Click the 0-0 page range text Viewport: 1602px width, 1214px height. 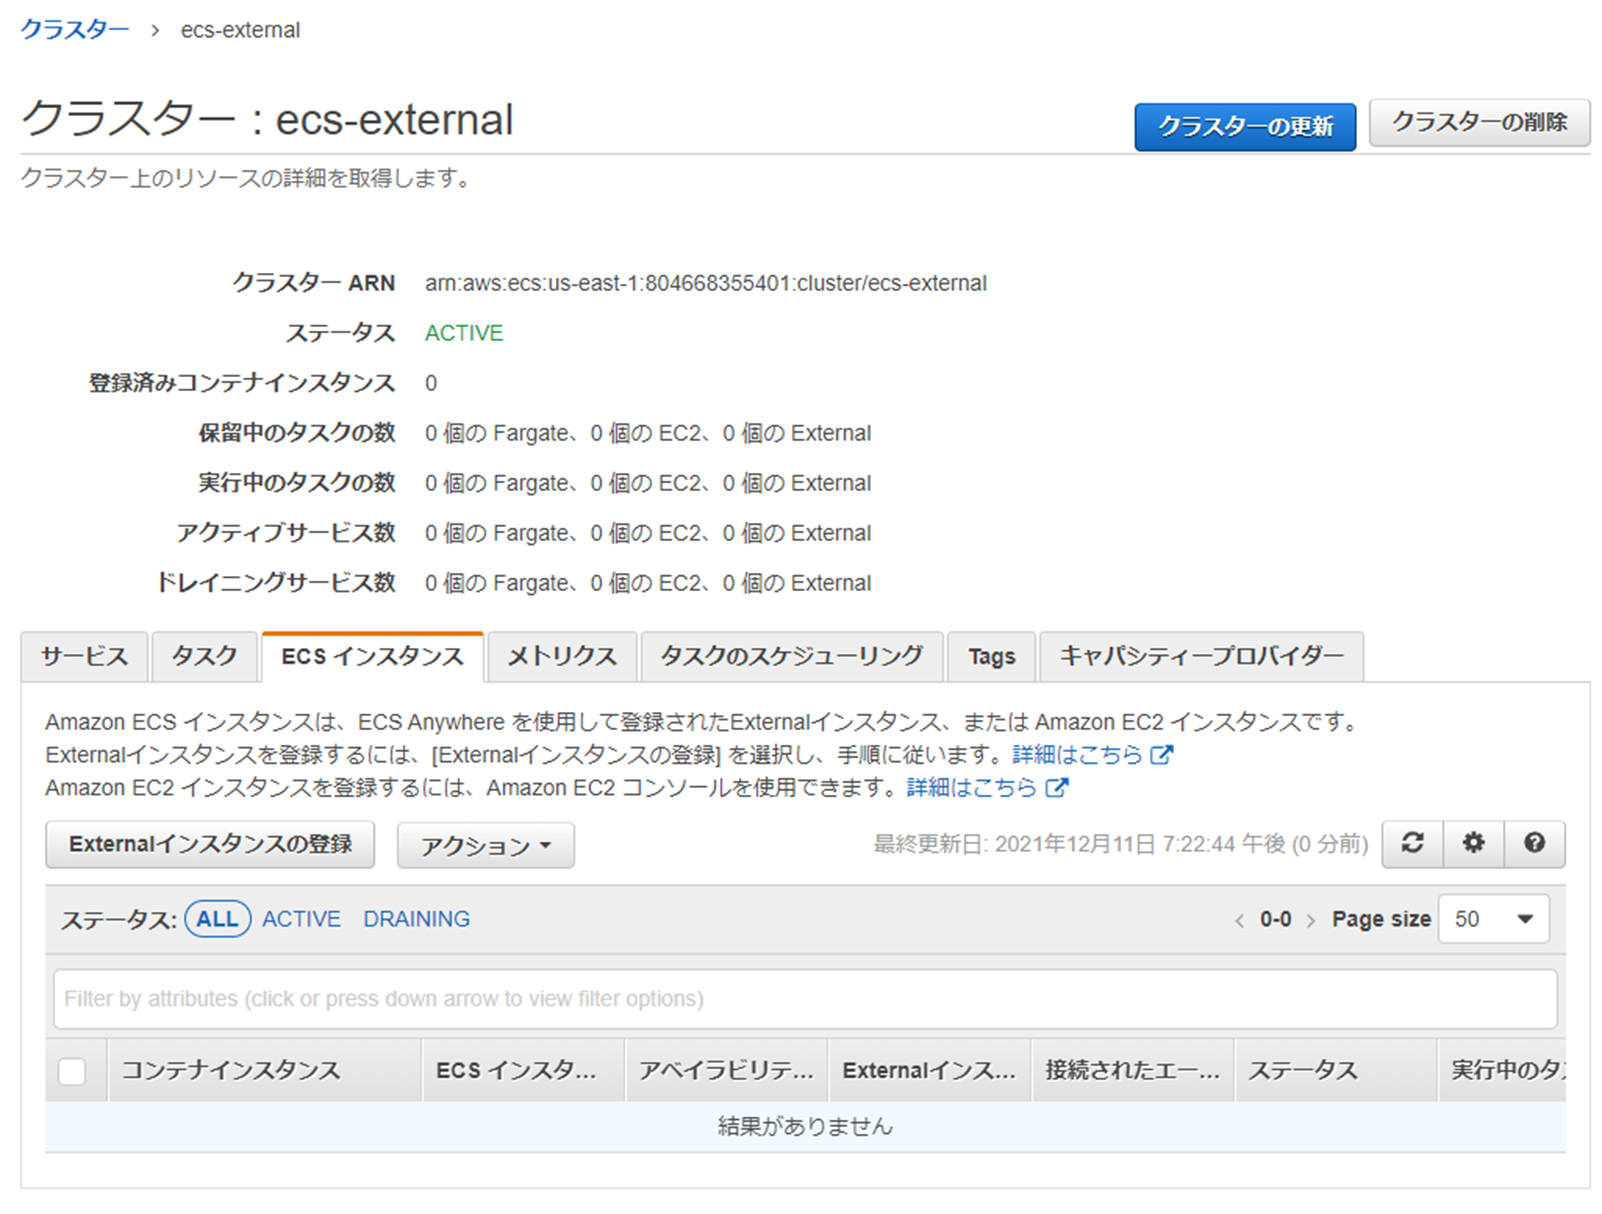coord(1275,920)
